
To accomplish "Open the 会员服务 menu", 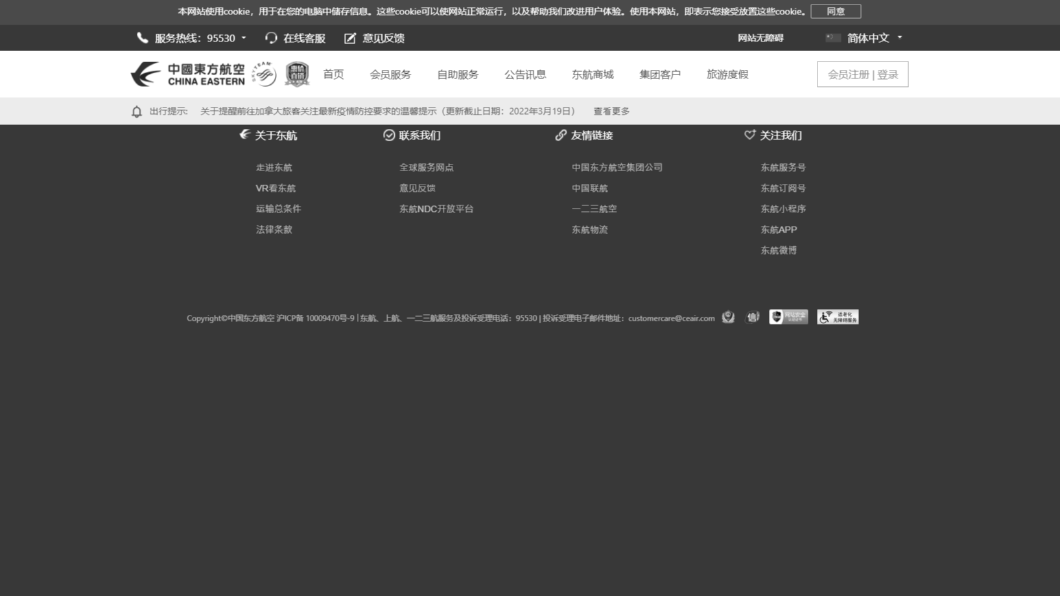I will pyautogui.click(x=390, y=74).
